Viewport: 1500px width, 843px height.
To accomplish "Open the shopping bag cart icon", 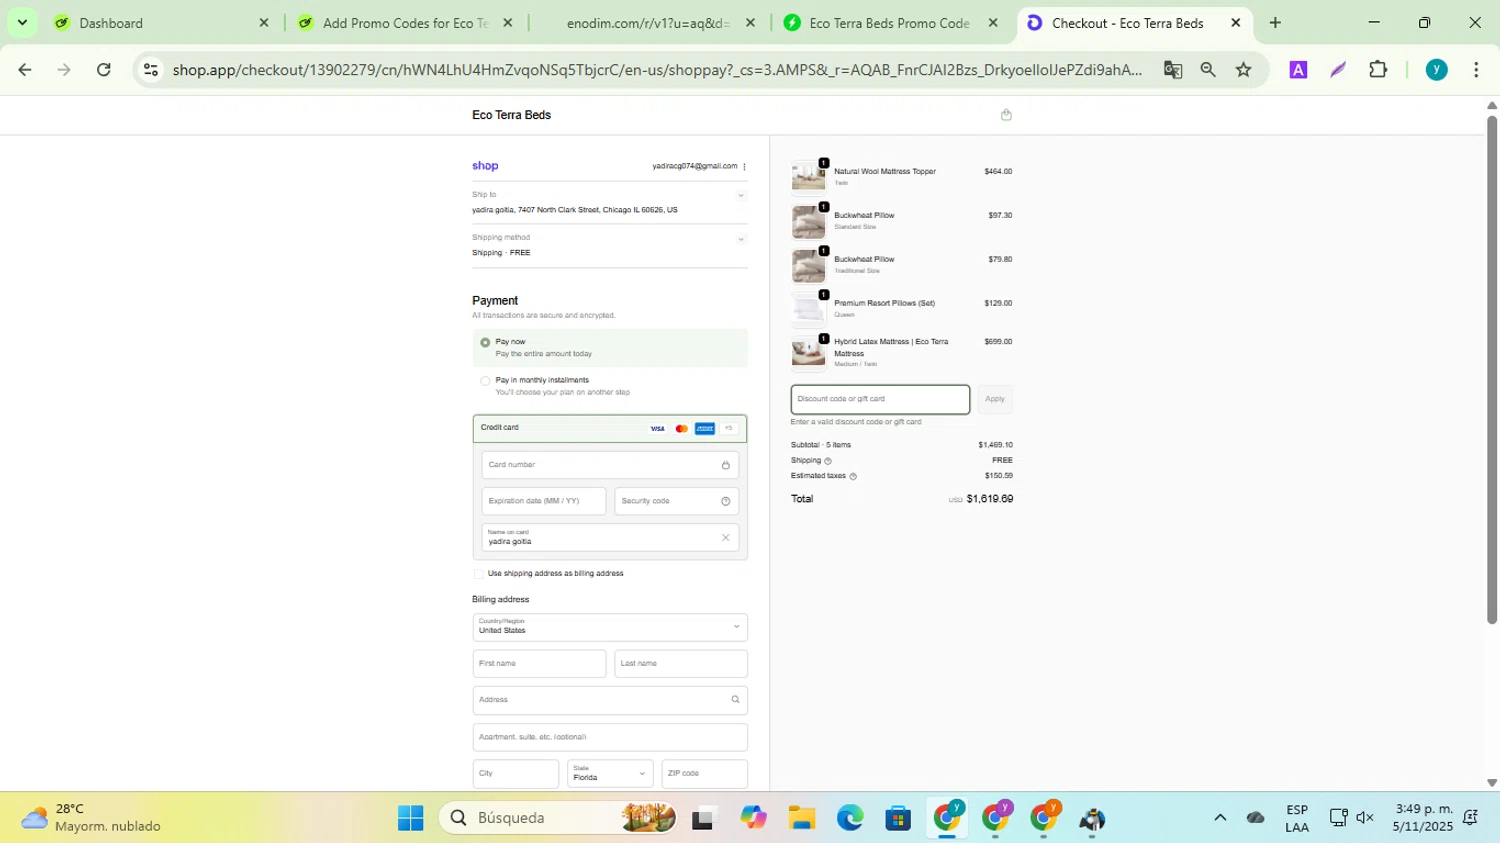I will point(1006,115).
